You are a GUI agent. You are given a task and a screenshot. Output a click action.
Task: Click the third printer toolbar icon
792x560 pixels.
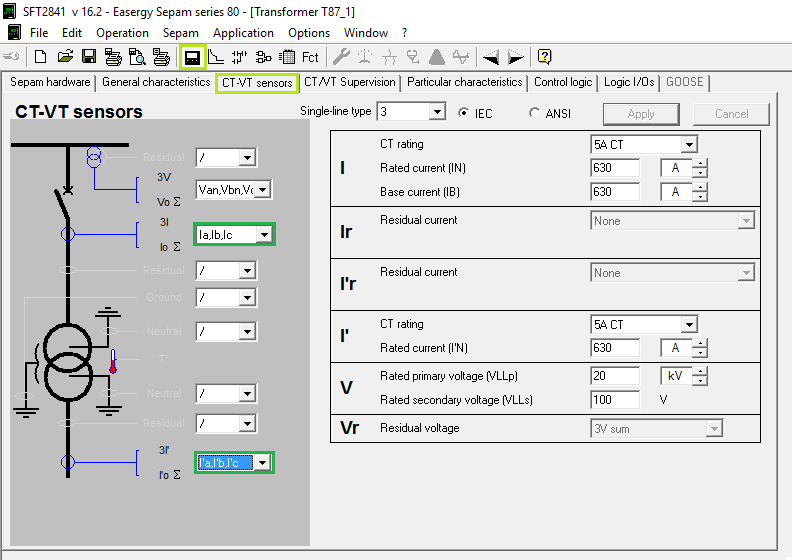point(162,57)
